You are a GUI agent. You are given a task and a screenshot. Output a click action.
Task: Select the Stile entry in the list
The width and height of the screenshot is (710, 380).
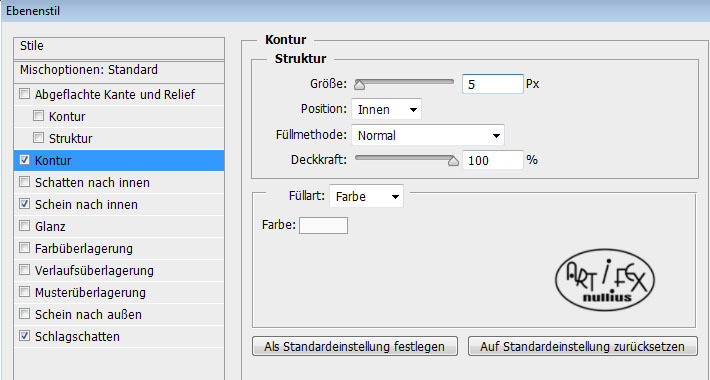point(119,47)
